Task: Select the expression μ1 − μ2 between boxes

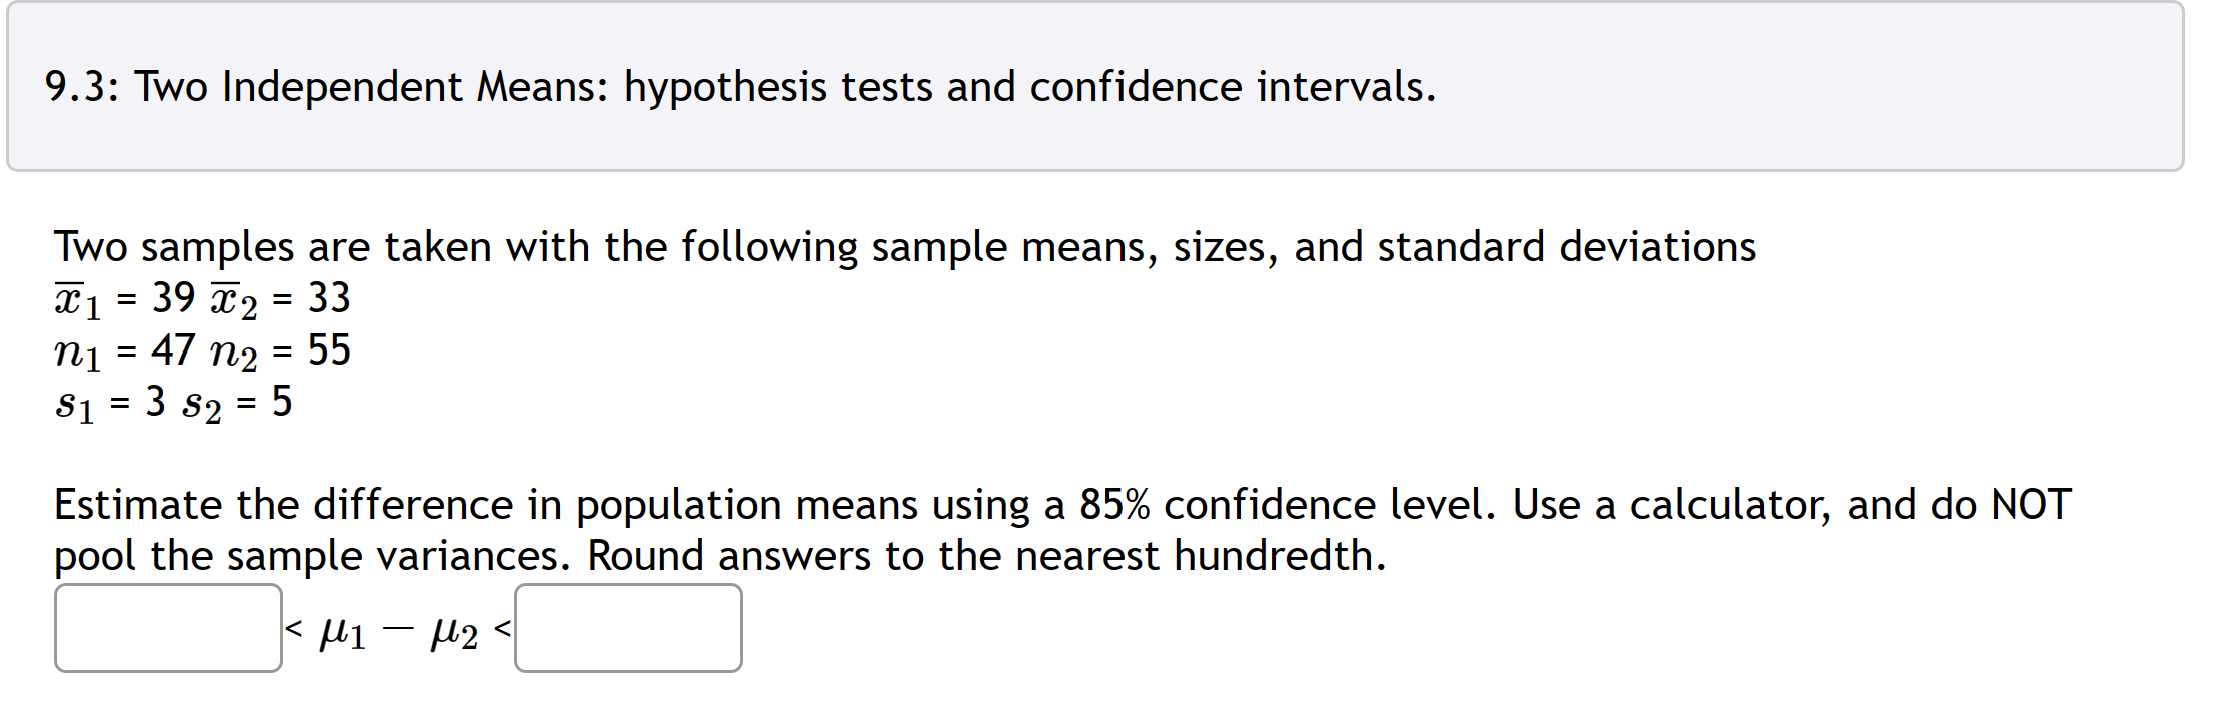Action: coord(398,628)
